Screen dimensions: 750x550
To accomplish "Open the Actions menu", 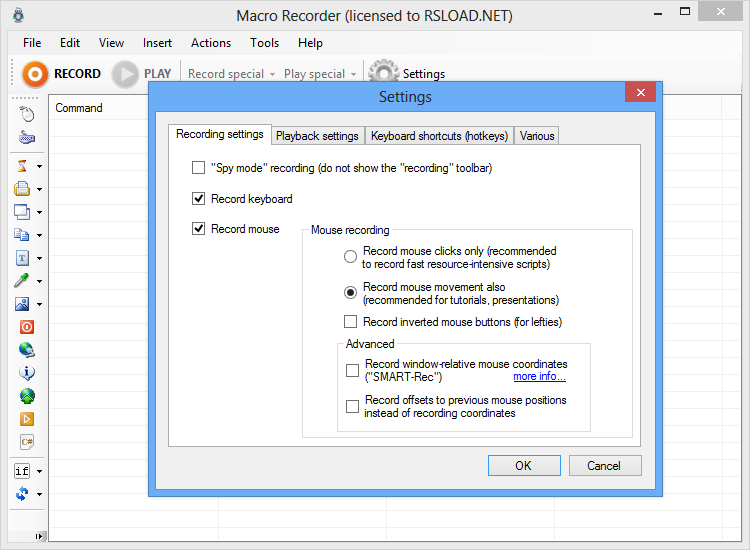I will pos(211,43).
